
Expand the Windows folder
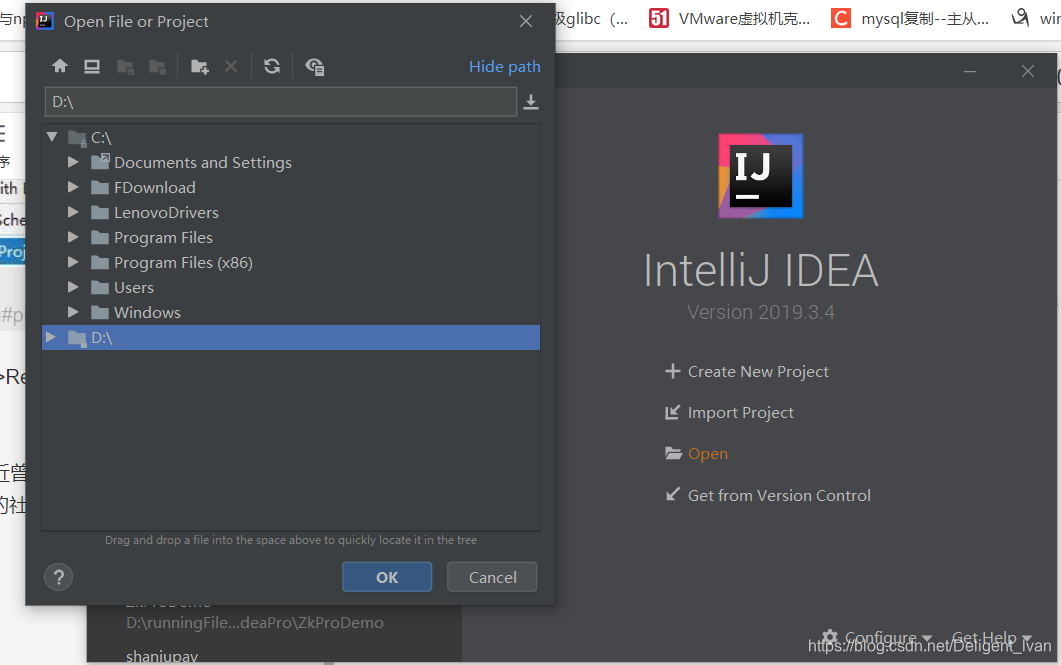point(73,313)
